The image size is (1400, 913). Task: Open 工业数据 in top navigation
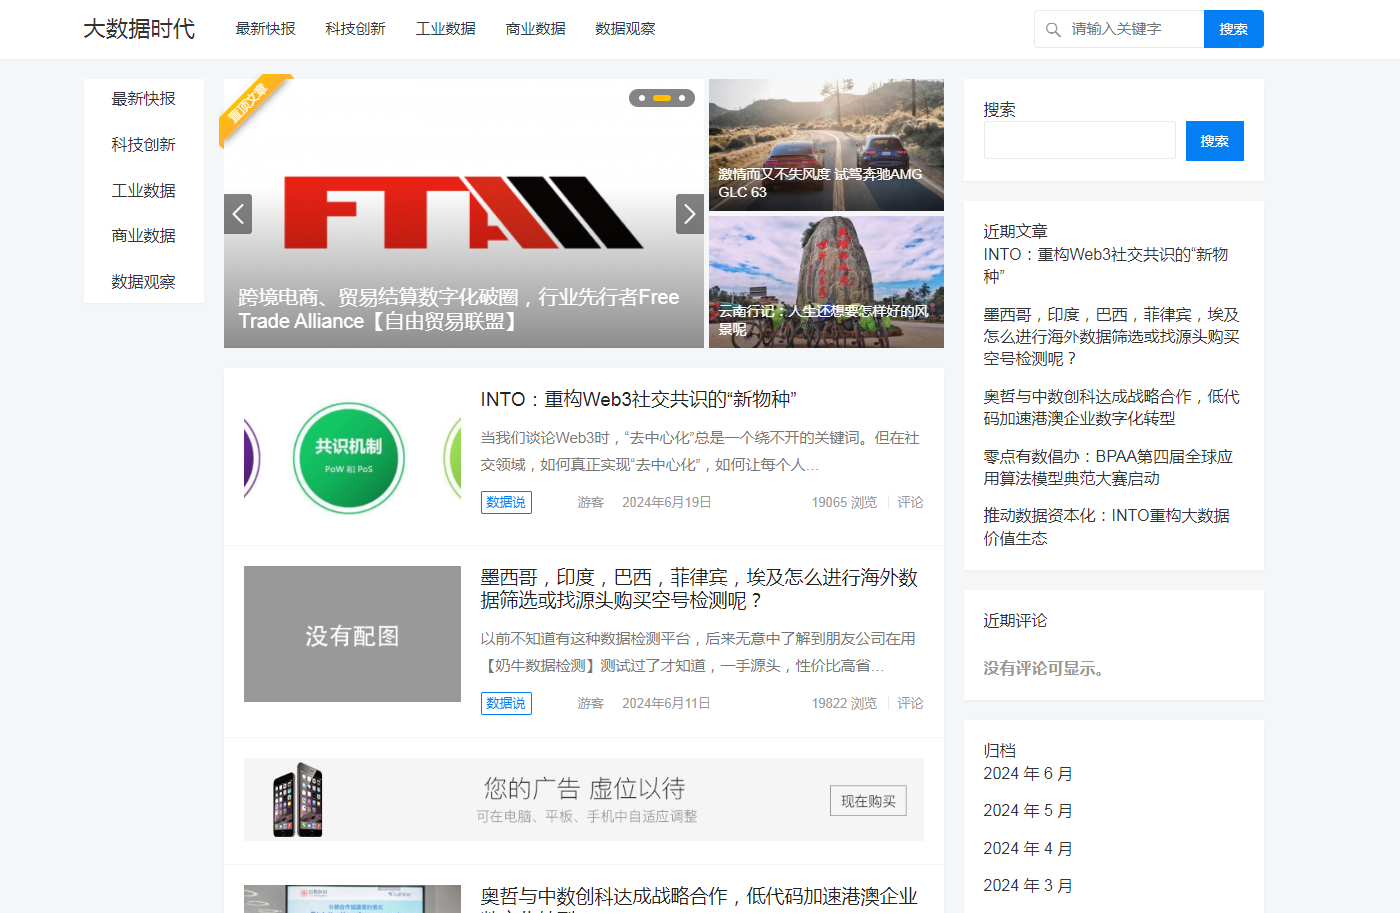446,29
